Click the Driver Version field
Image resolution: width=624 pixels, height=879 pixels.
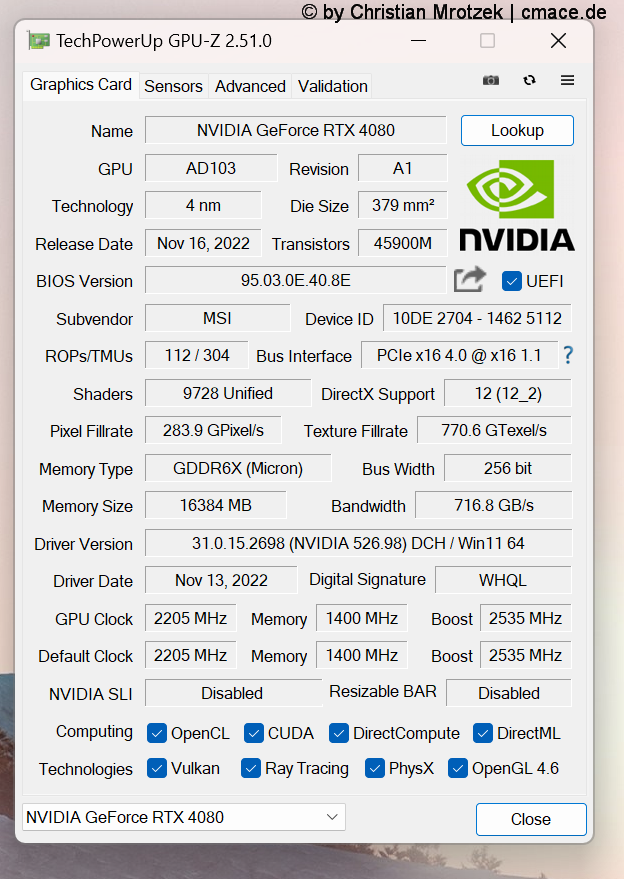(x=358, y=543)
